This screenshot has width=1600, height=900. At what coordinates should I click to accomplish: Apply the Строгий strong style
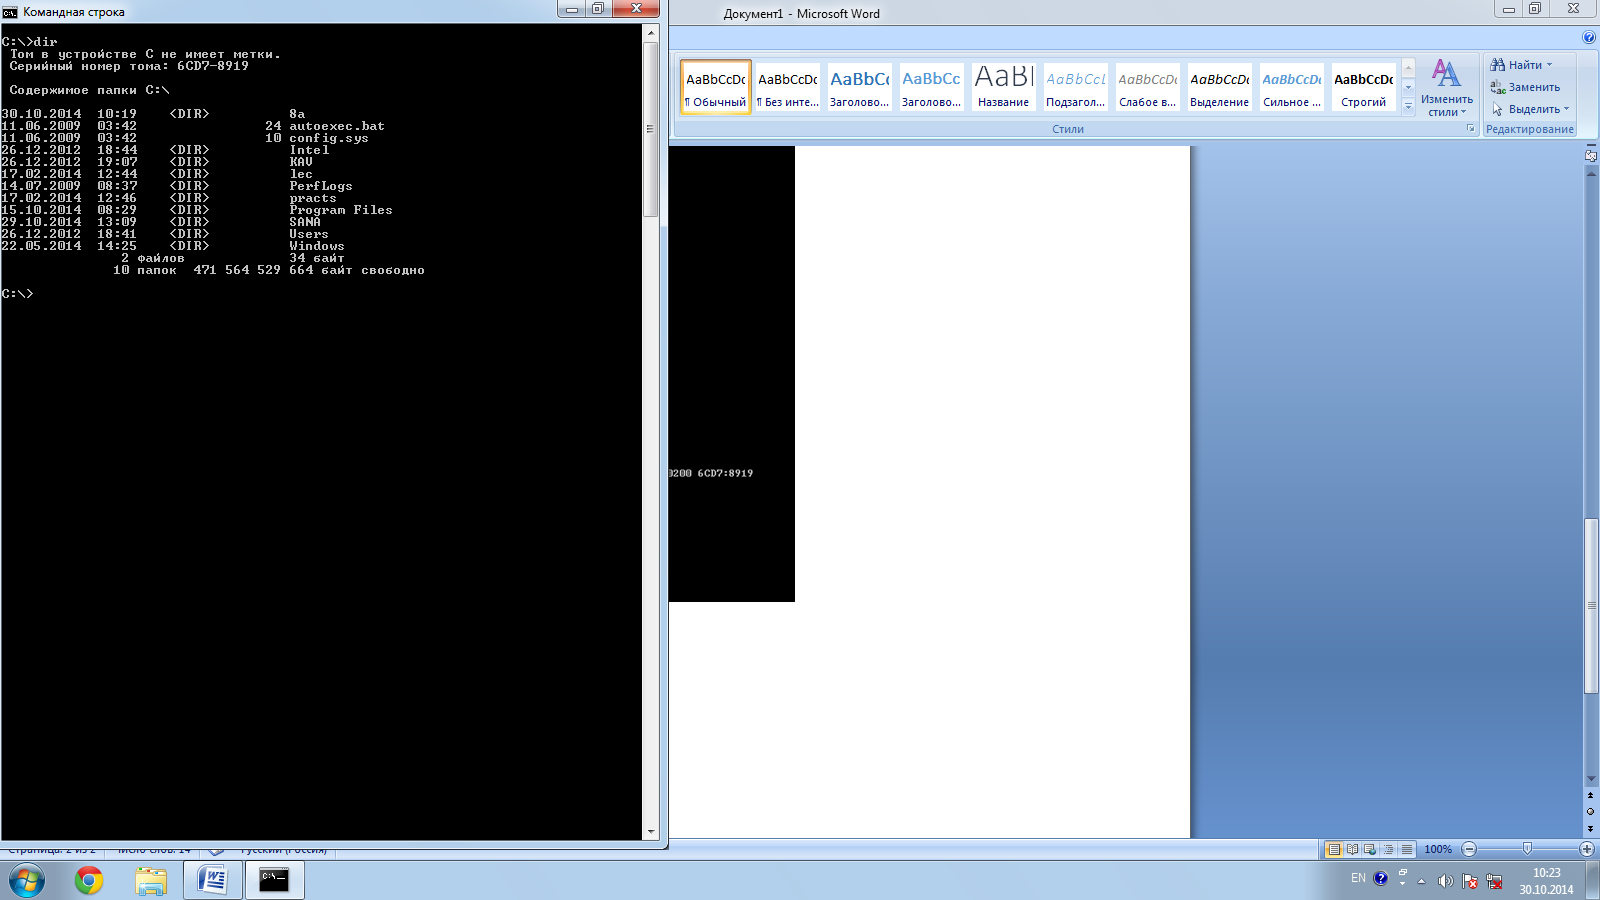1363,87
